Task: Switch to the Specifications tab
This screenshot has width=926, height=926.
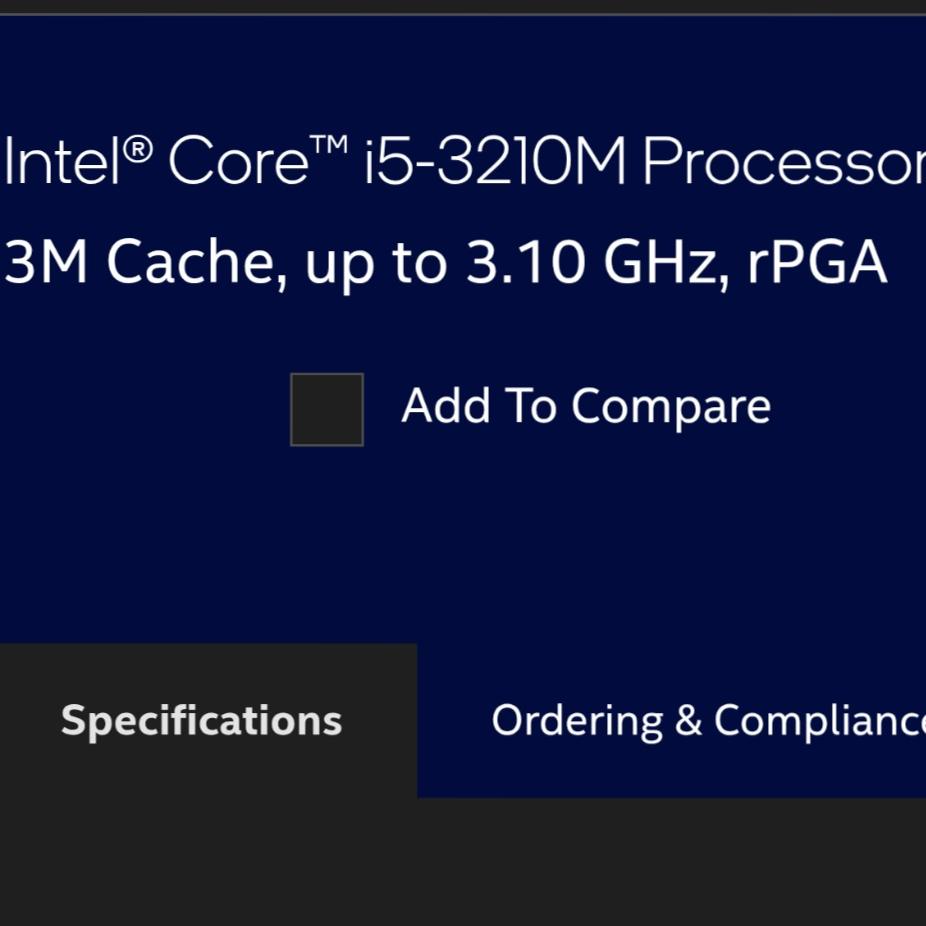Action: pyautogui.click(x=202, y=721)
